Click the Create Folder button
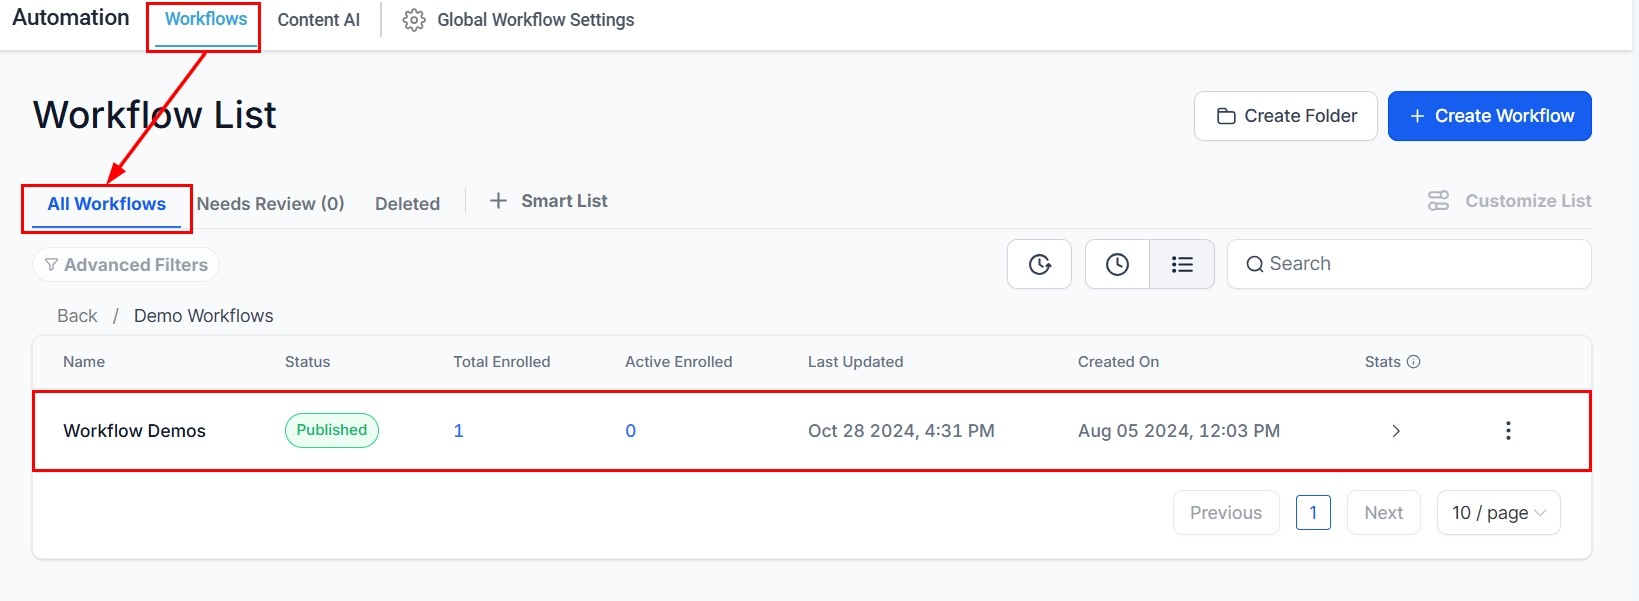 point(1285,116)
